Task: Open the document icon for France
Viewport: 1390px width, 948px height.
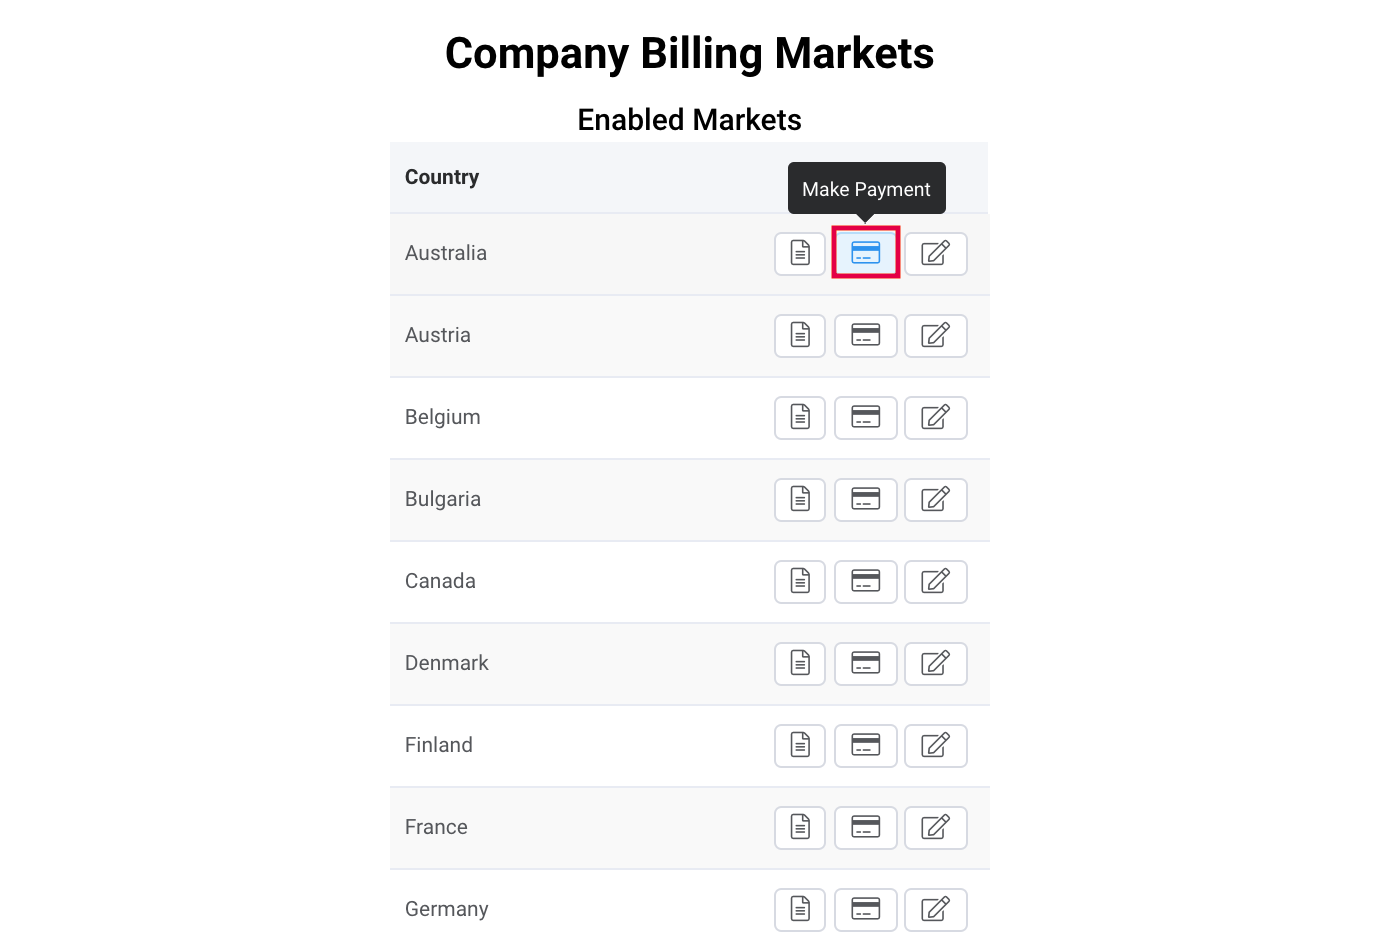Action: 800,827
